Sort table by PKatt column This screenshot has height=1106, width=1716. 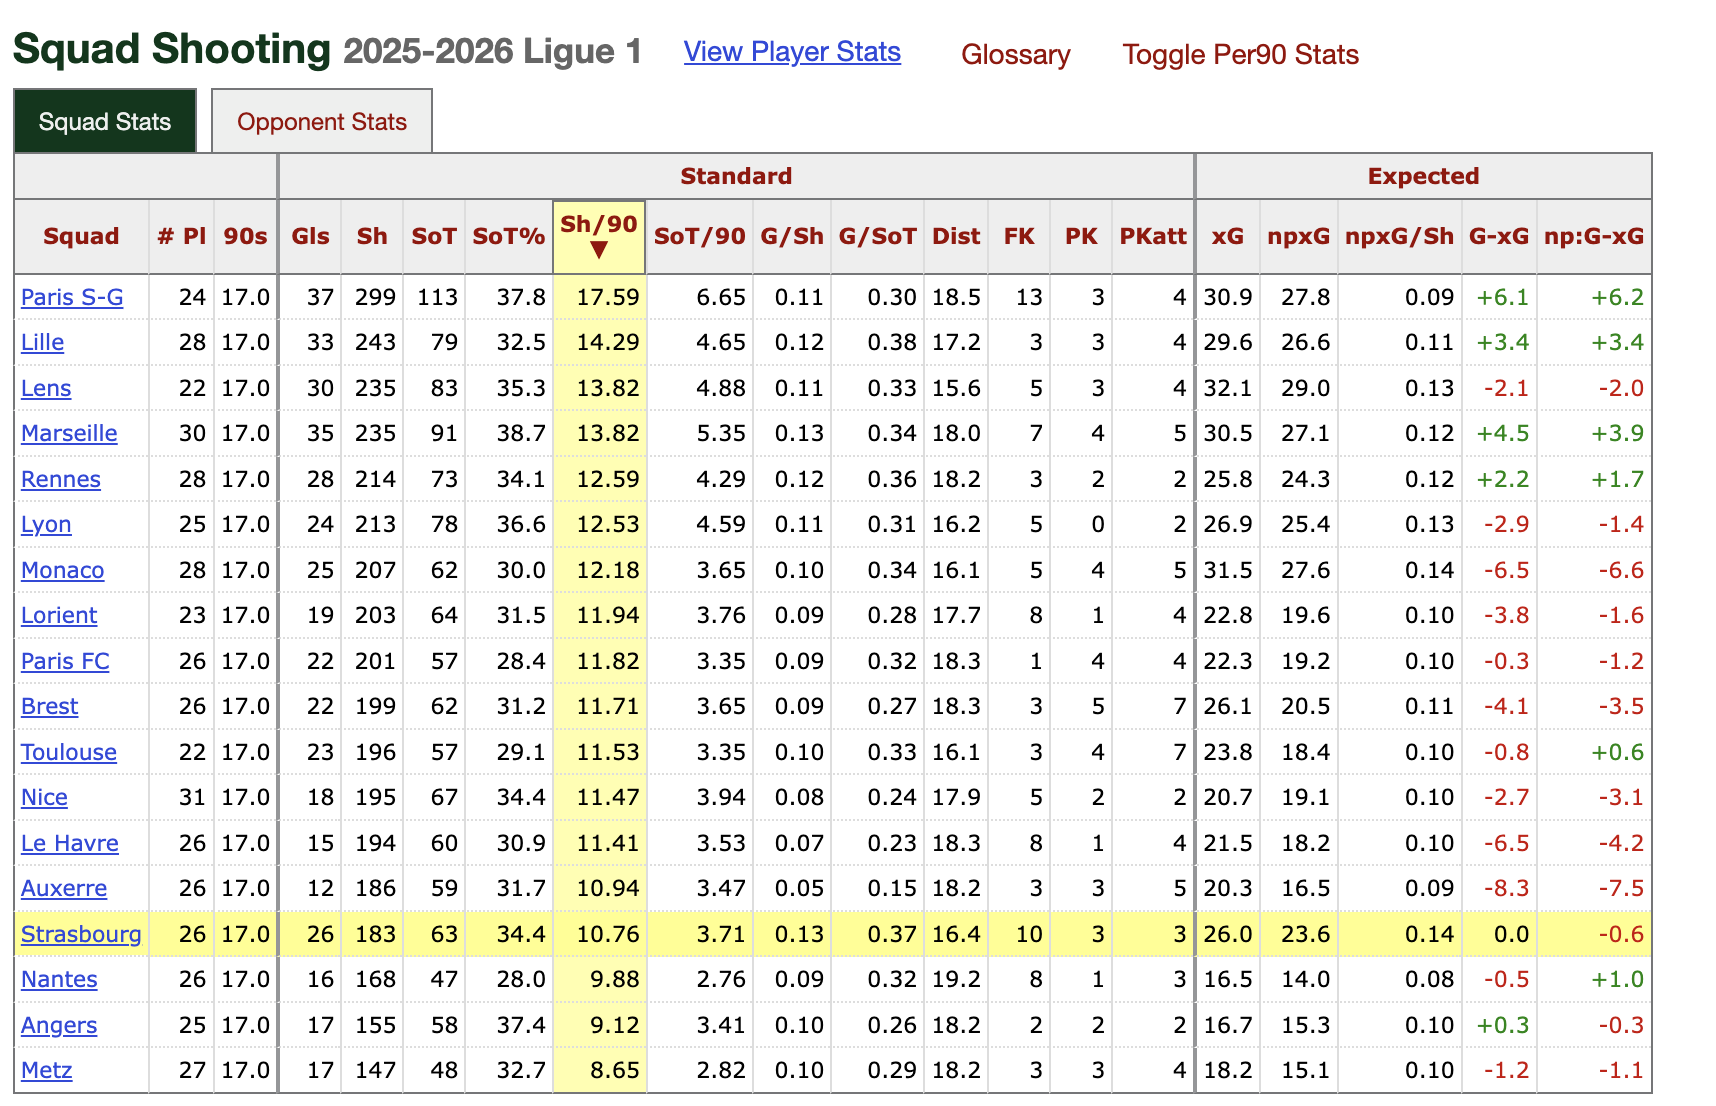click(x=1153, y=236)
